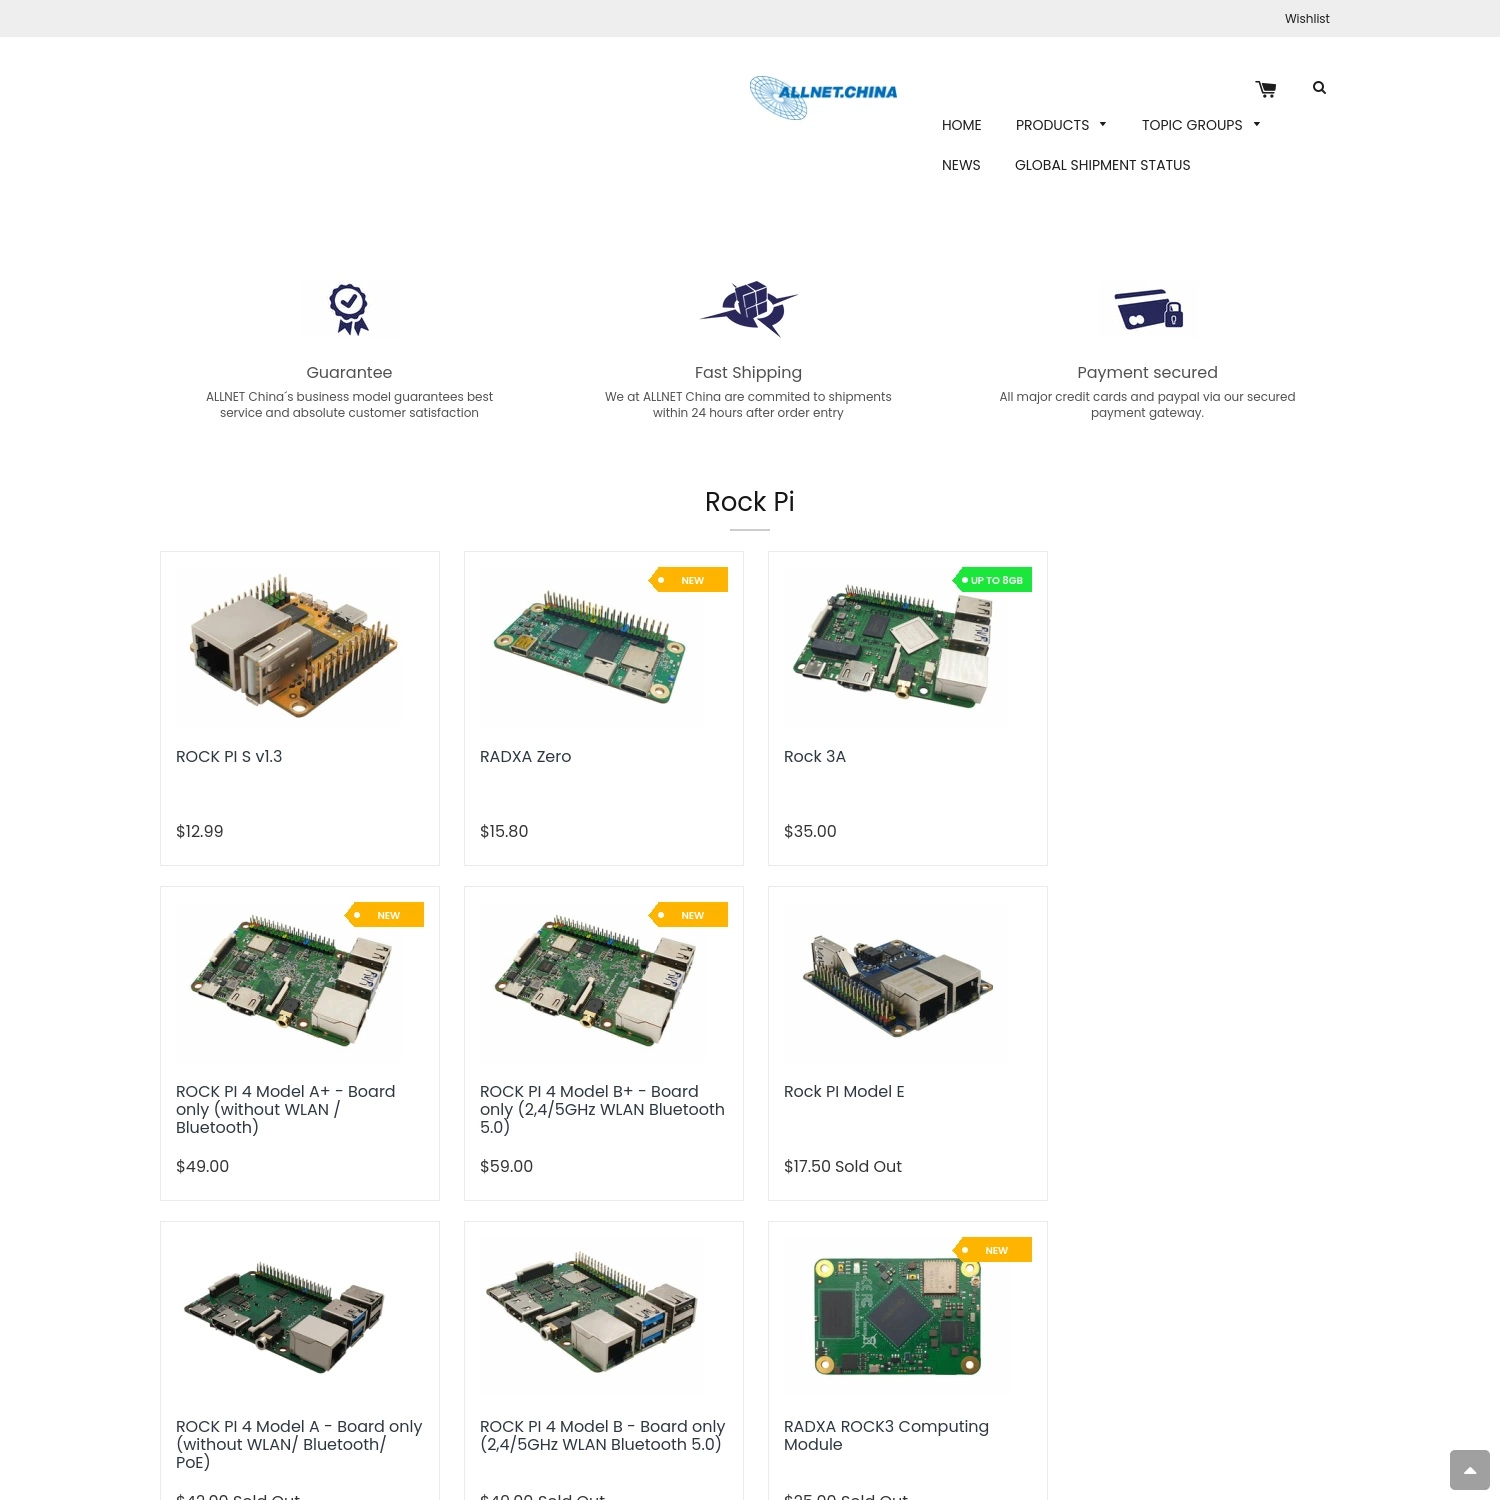
Task: Click the Rock Pi section heading
Action: [x=750, y=502]
